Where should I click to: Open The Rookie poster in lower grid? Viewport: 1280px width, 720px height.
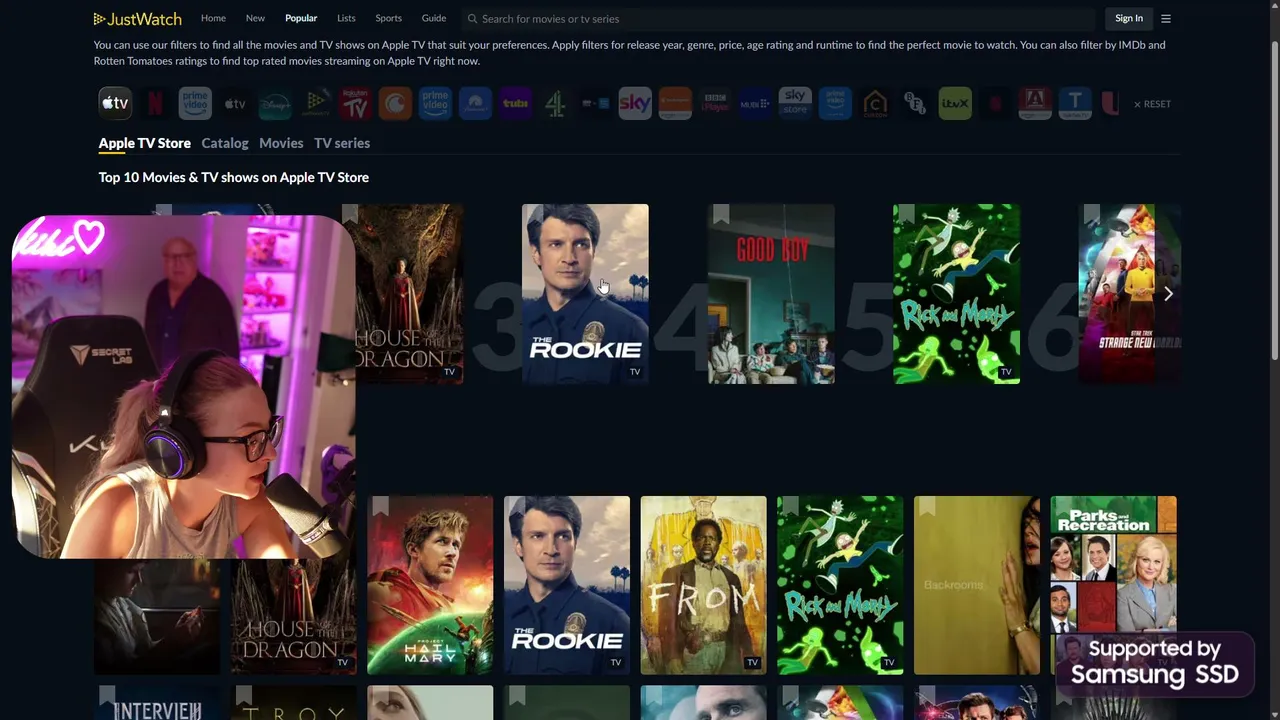[x=567, y=585]
